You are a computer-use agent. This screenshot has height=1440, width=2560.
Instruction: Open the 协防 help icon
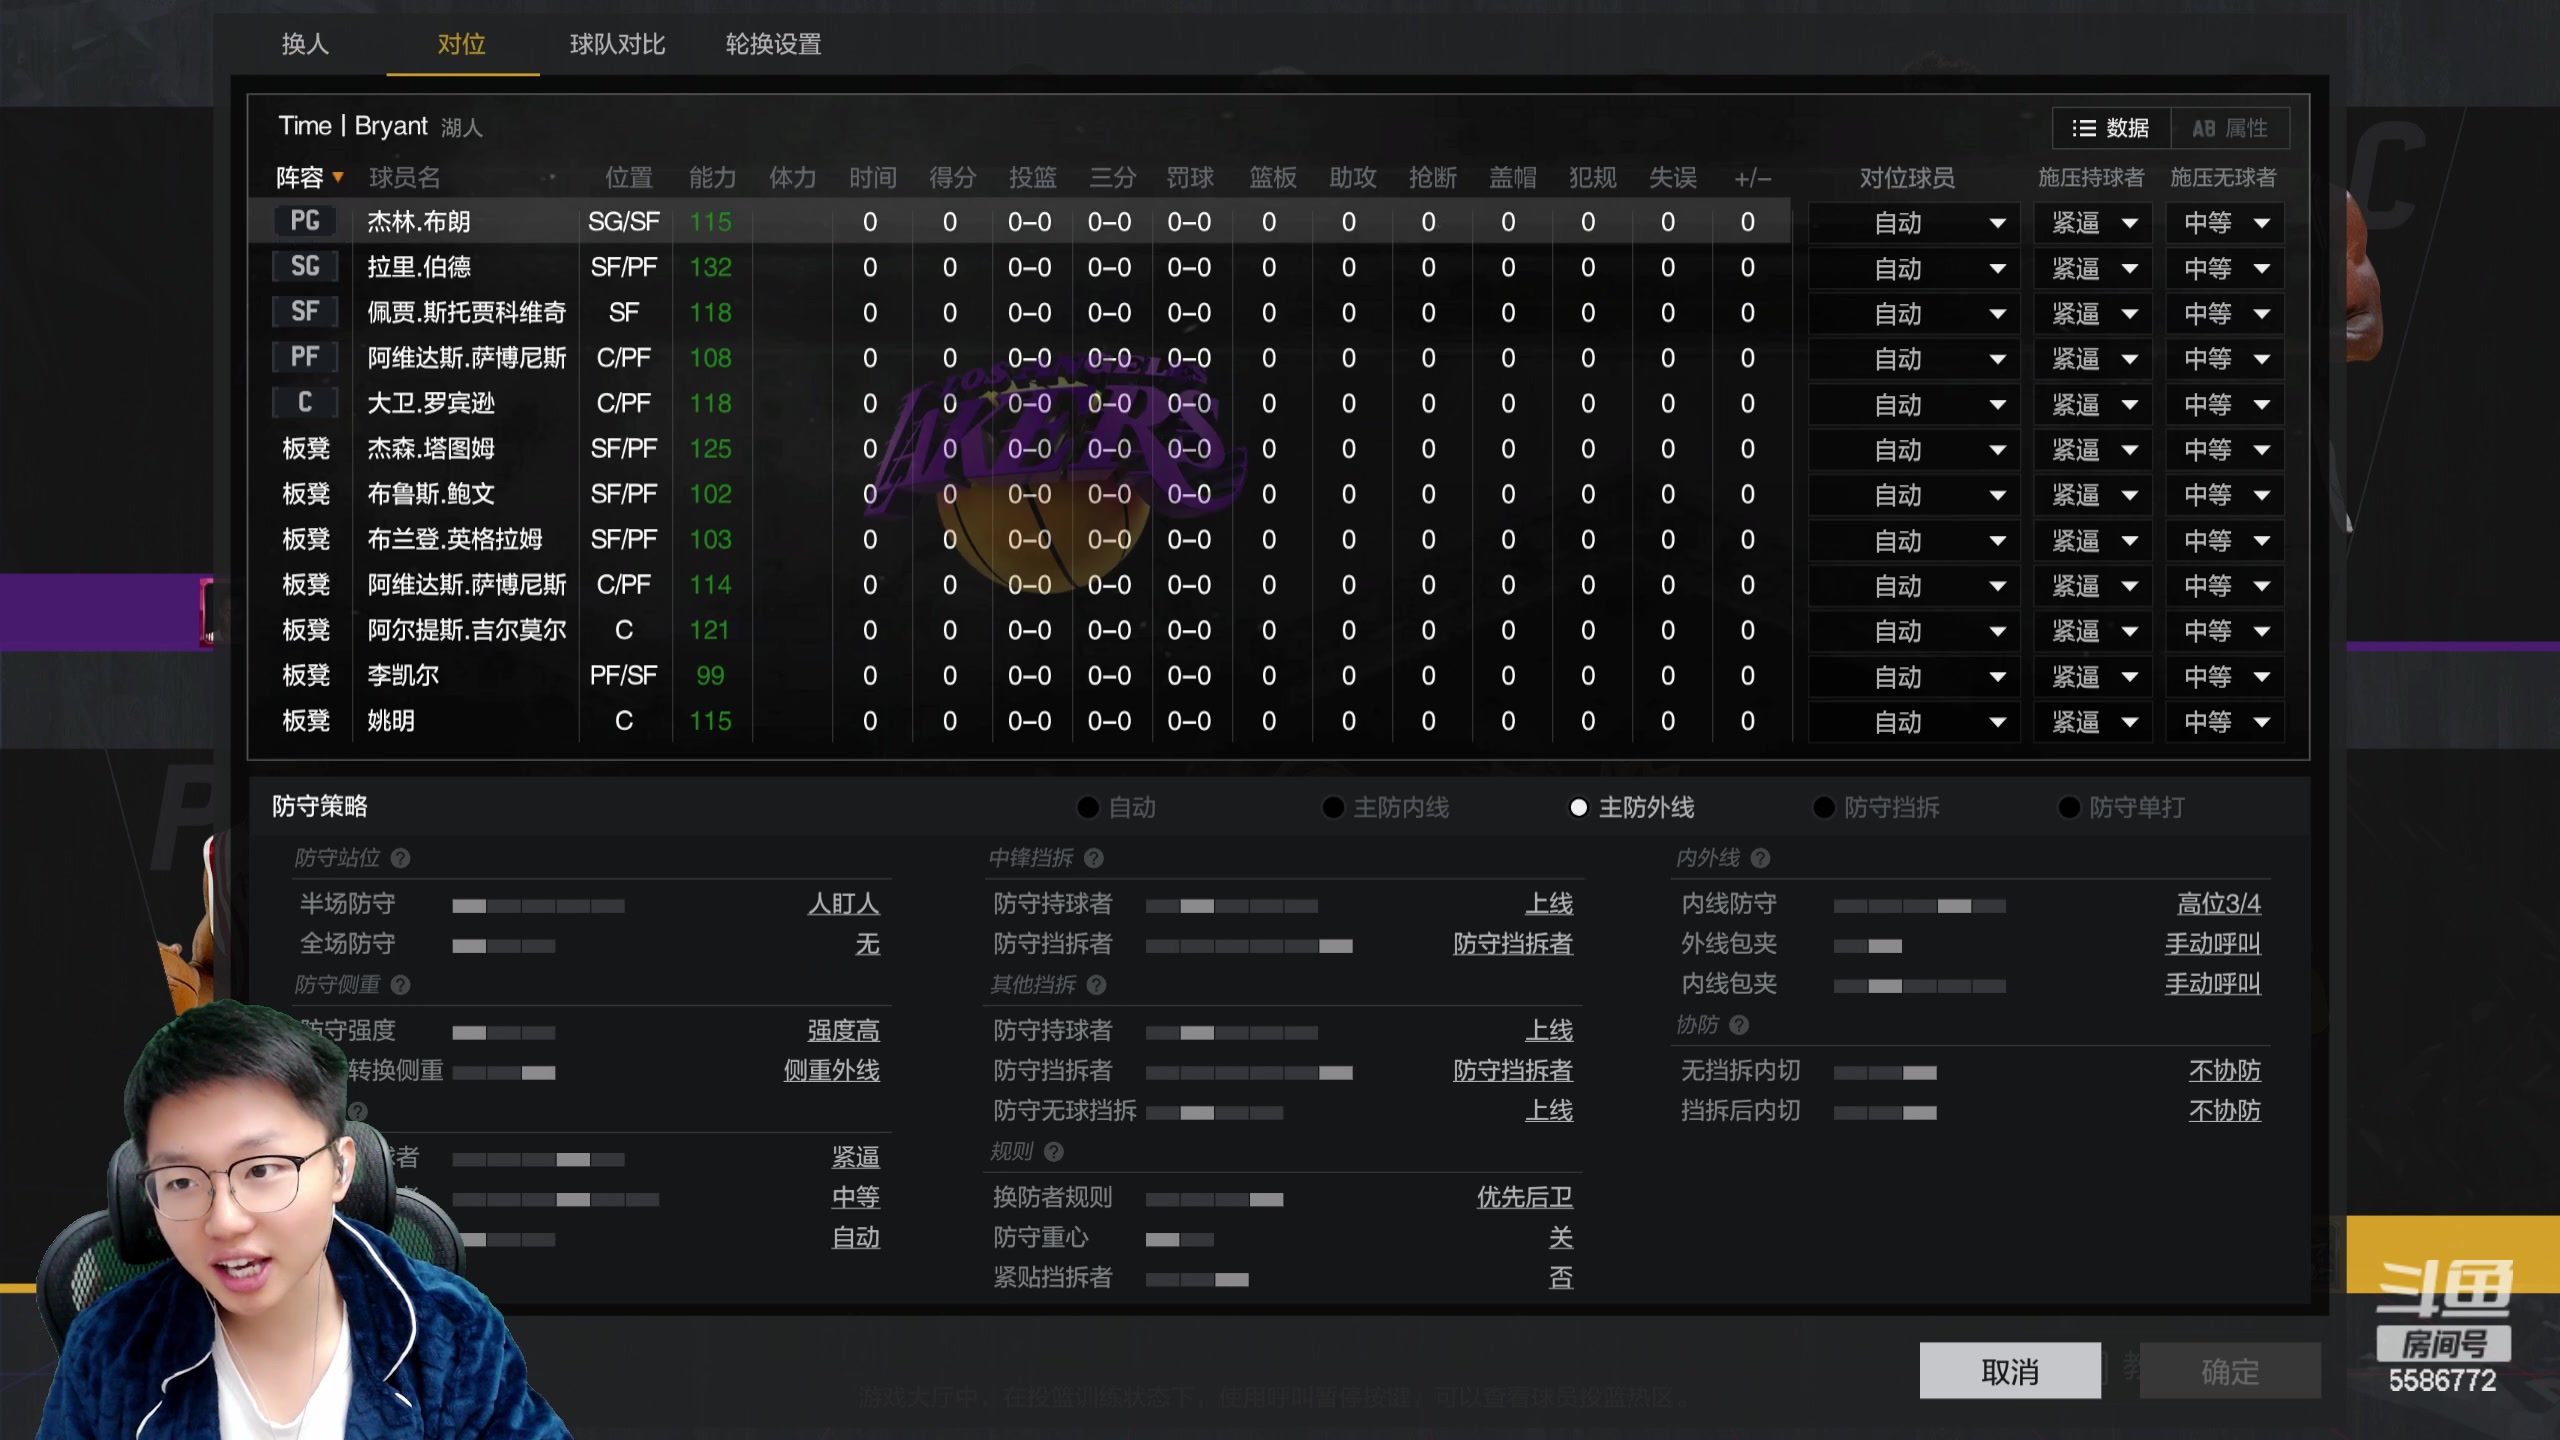tap(1740, 1025)
